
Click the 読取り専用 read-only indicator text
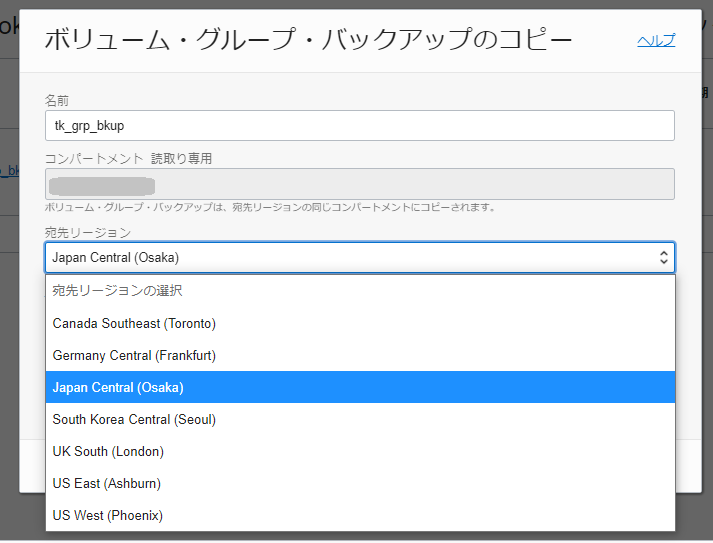[181, 158]
